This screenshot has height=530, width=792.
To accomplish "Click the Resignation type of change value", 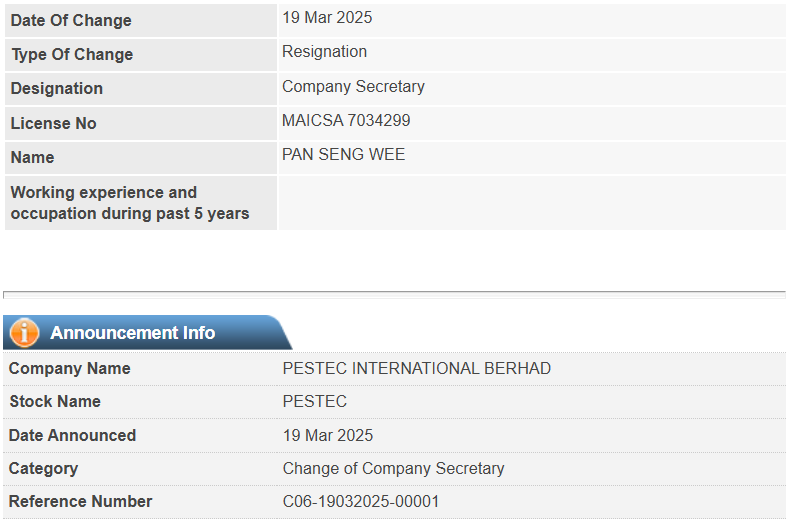I will tap(324, 52).
